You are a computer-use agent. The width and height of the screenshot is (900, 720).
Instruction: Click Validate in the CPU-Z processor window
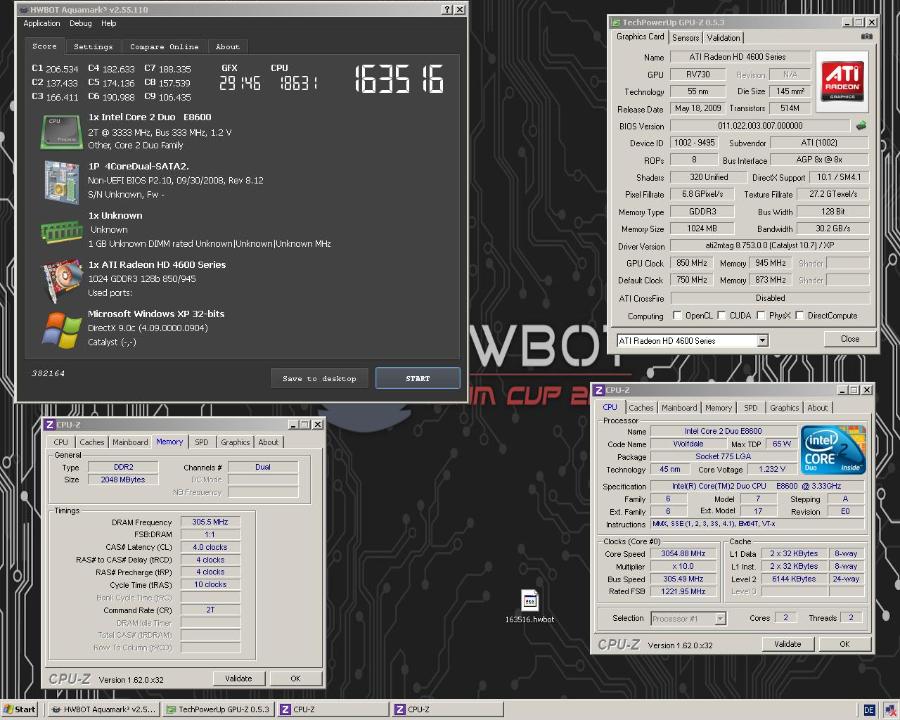click(788, 644)
